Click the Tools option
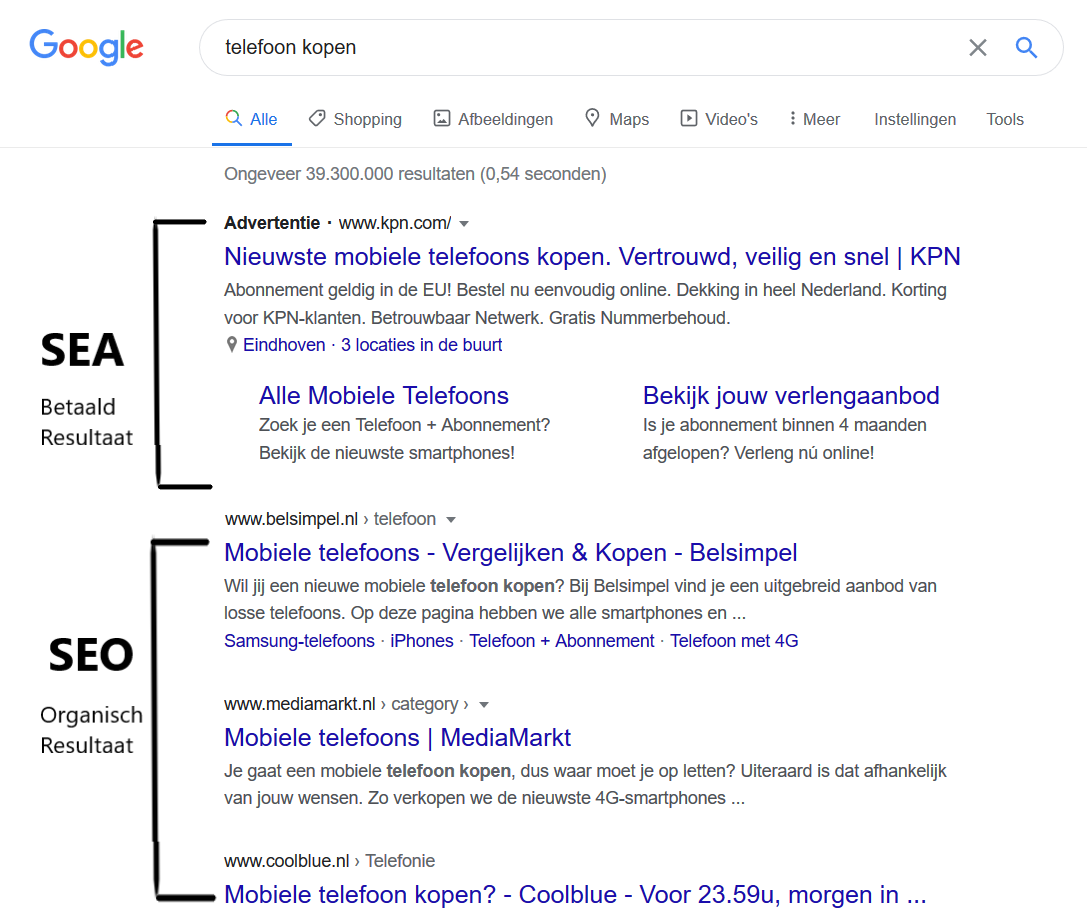 pyautogui.click(x=1005, y=119)
